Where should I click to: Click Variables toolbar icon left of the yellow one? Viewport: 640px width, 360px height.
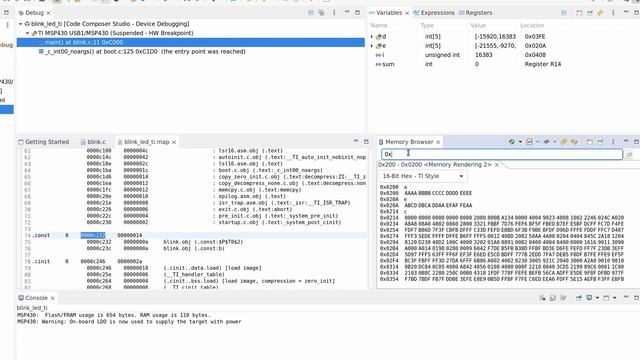click(x=590, y=13)
